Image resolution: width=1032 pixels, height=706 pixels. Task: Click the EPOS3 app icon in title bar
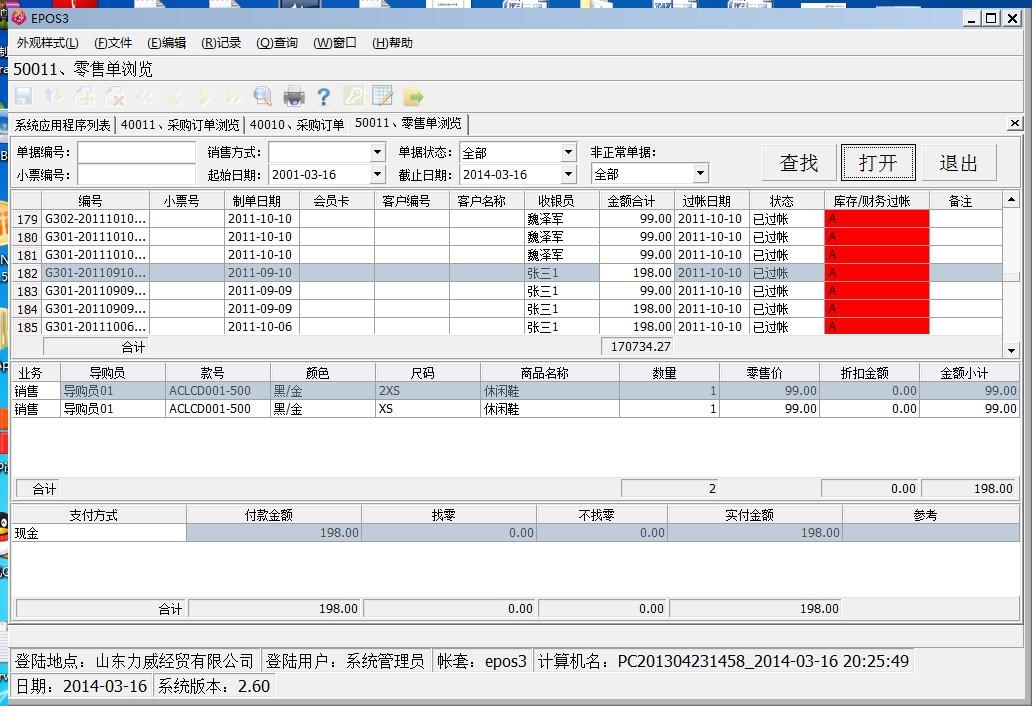pyautogui.click(x=18, y=18)
